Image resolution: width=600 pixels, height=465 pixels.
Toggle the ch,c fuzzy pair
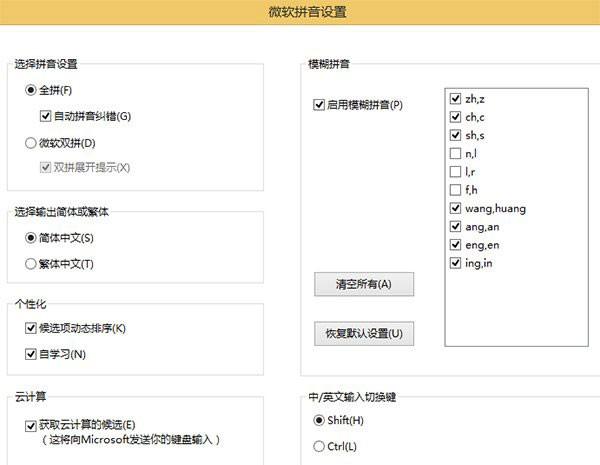click(x=456, y=117)
